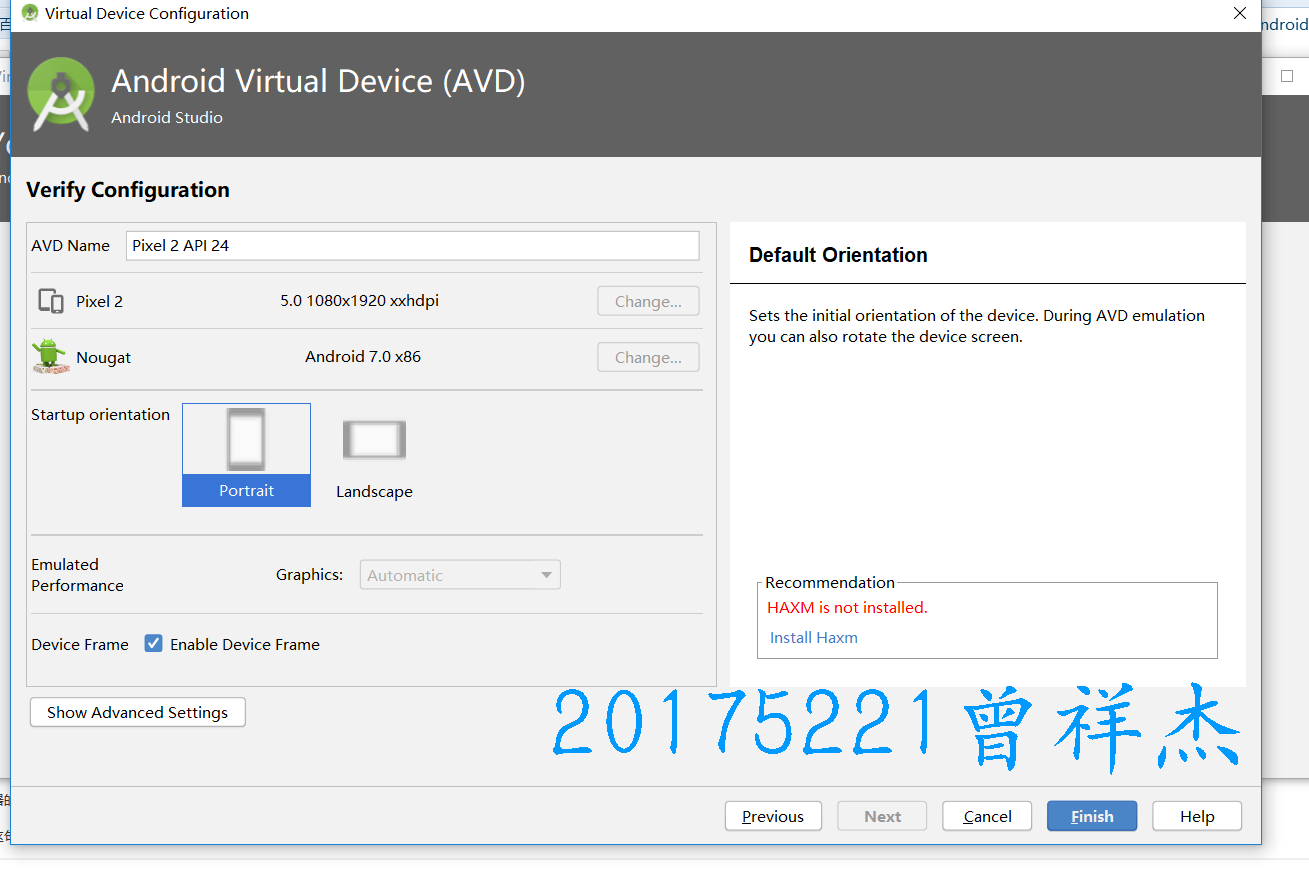
Task: Click the AVD Name input field
Action: point(412,245)
